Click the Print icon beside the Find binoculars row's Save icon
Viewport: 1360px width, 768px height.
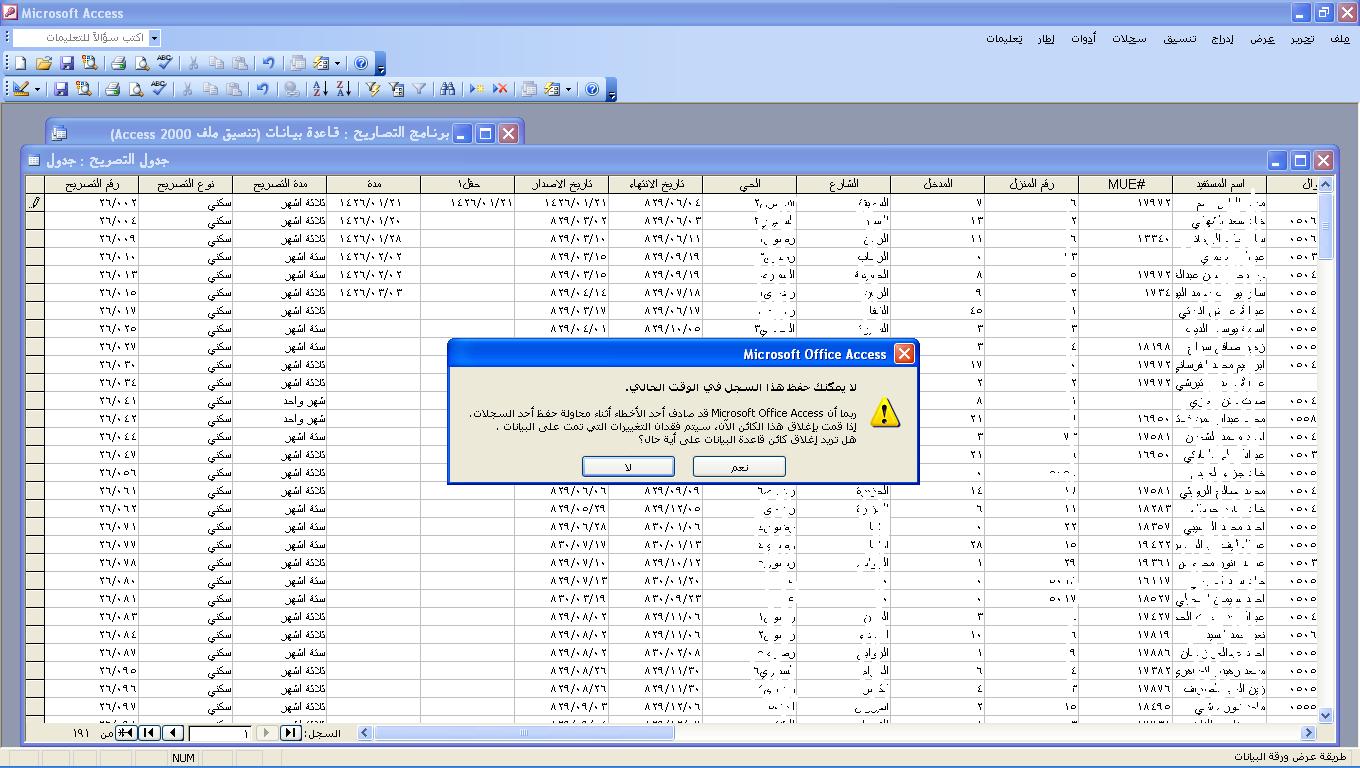pyautogui.click(x=112, y=89)
